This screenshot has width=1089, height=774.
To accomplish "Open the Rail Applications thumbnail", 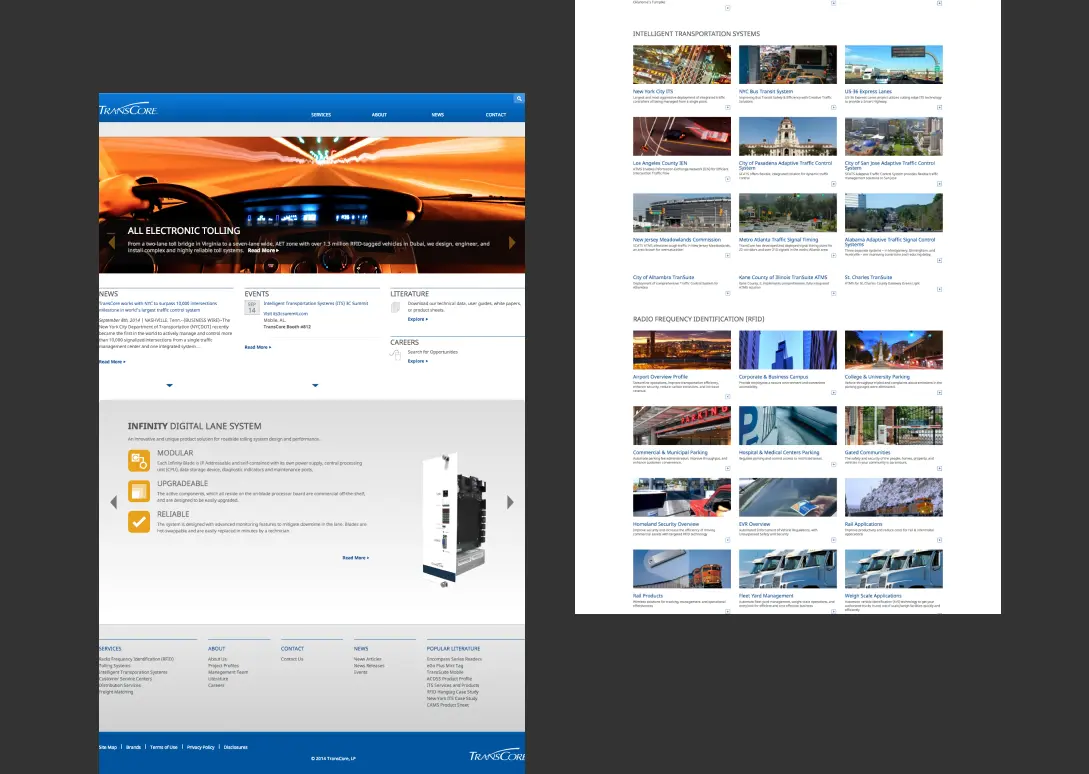I will tap(894, 497).
